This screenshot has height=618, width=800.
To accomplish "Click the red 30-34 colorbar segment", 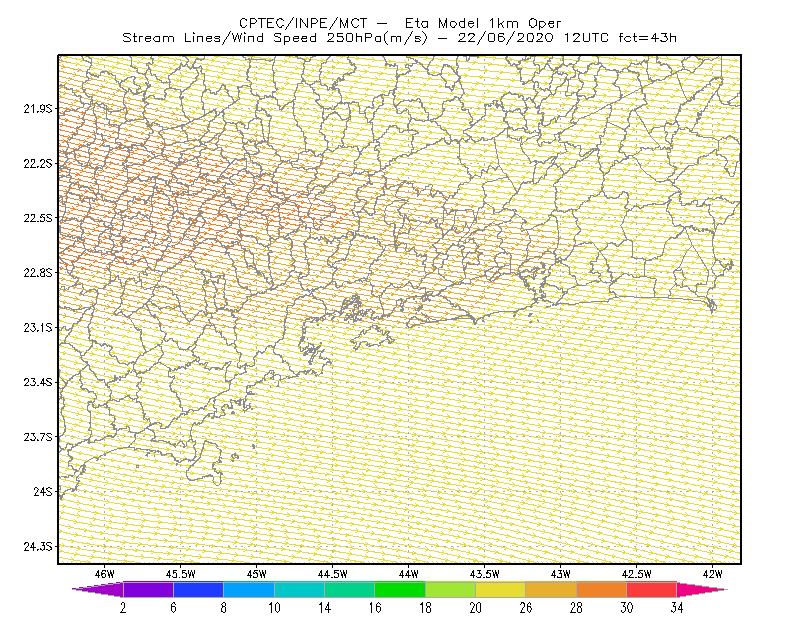I will pyautogui.click(x=652, y=589).
